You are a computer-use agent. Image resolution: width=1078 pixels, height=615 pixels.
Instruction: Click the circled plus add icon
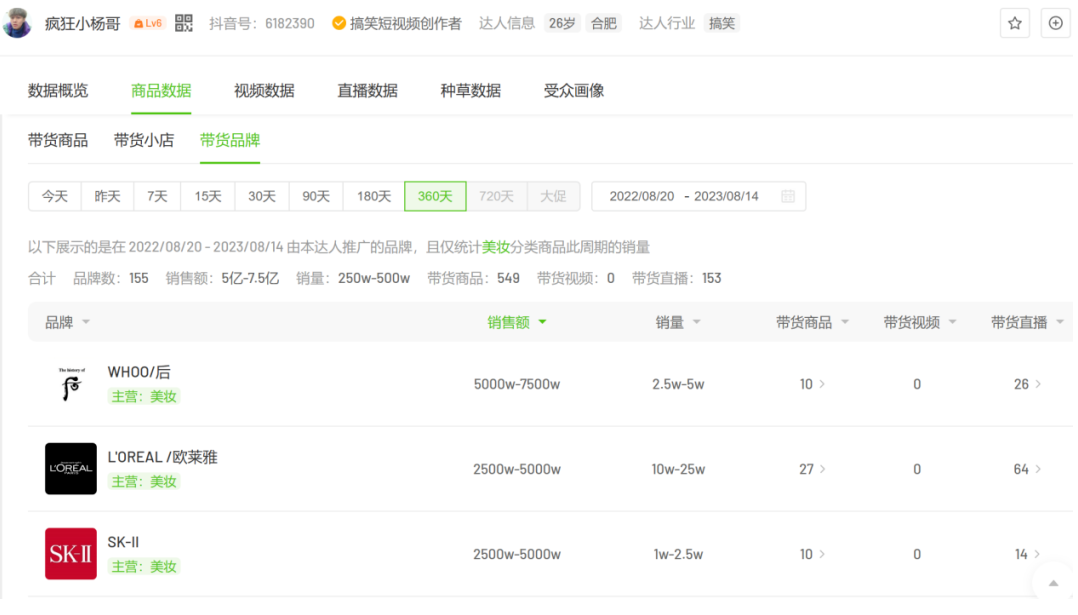coord(1055,23)
